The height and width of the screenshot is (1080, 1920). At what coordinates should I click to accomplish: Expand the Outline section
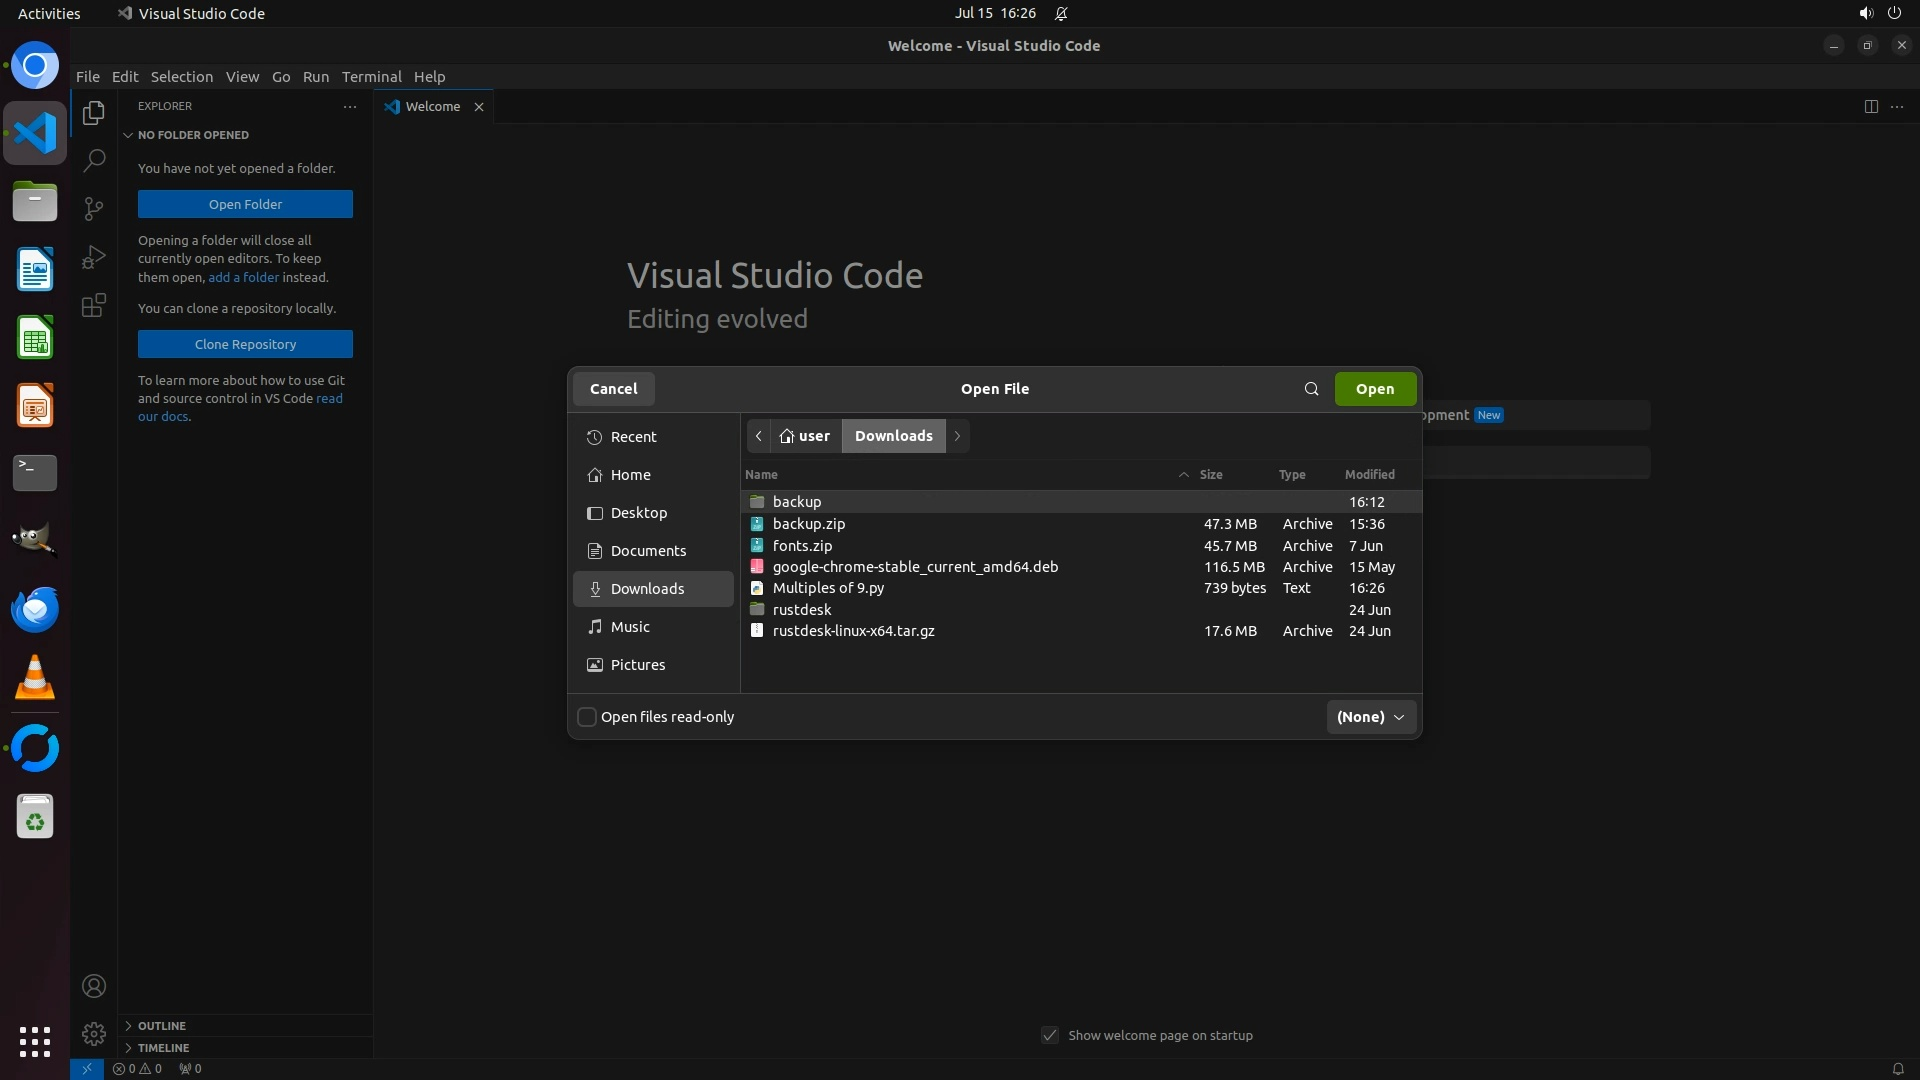pos(161,1026)
